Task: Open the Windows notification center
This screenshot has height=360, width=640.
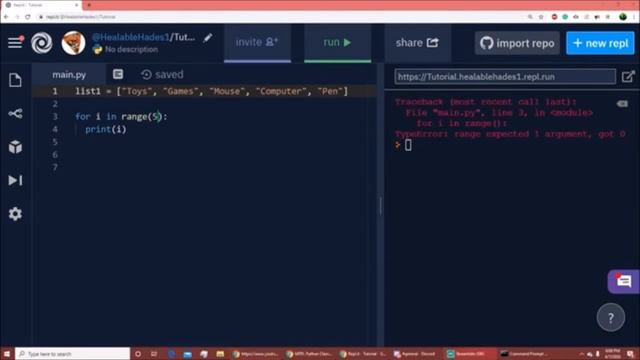Action: tap(631, 353)
